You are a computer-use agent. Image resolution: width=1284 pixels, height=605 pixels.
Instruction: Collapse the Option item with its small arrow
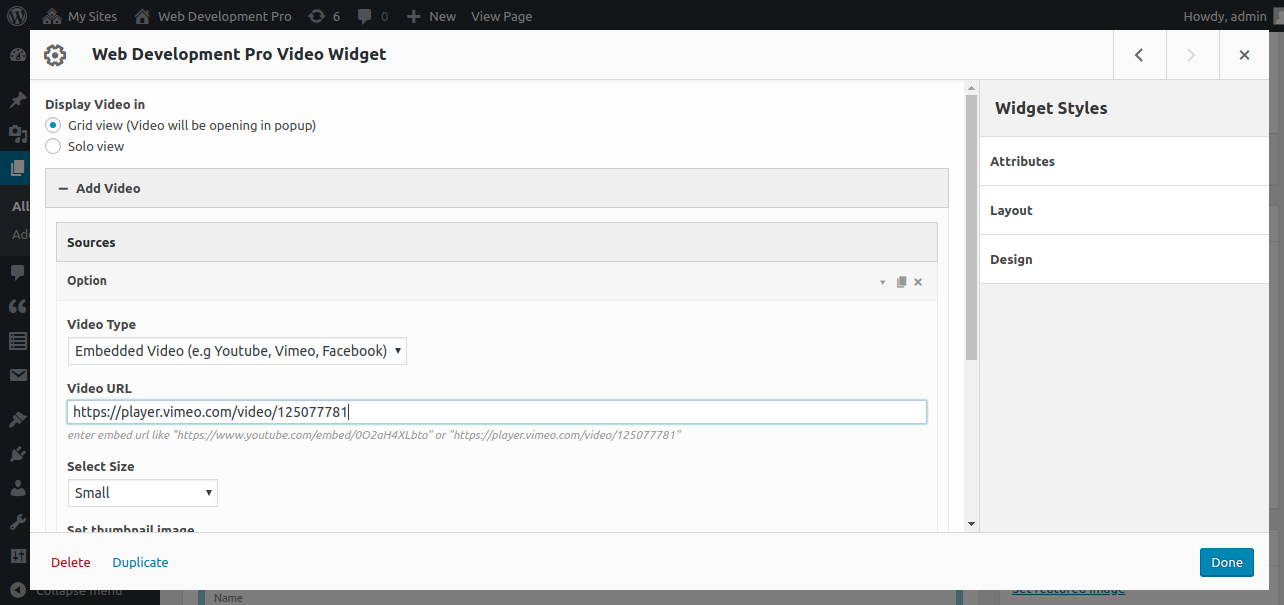(x=882, y=282)
